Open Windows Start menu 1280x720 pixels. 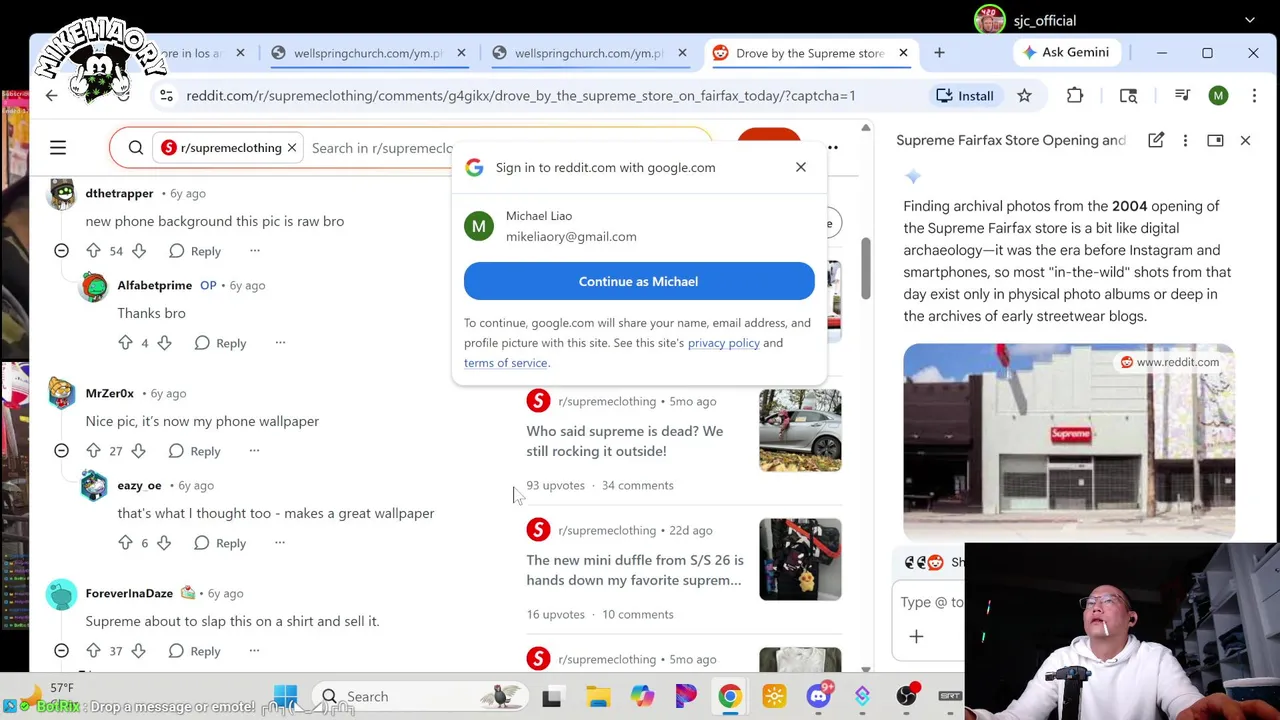tap(285, 696)
